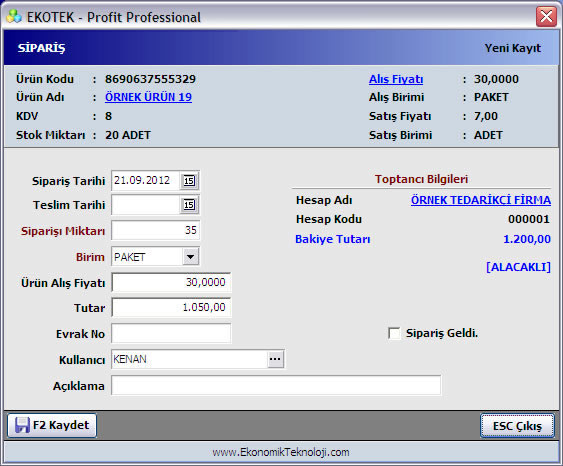Close the EKOTEK Profit Professional window
Screen dimensions: 563x466
pos(546,17)
